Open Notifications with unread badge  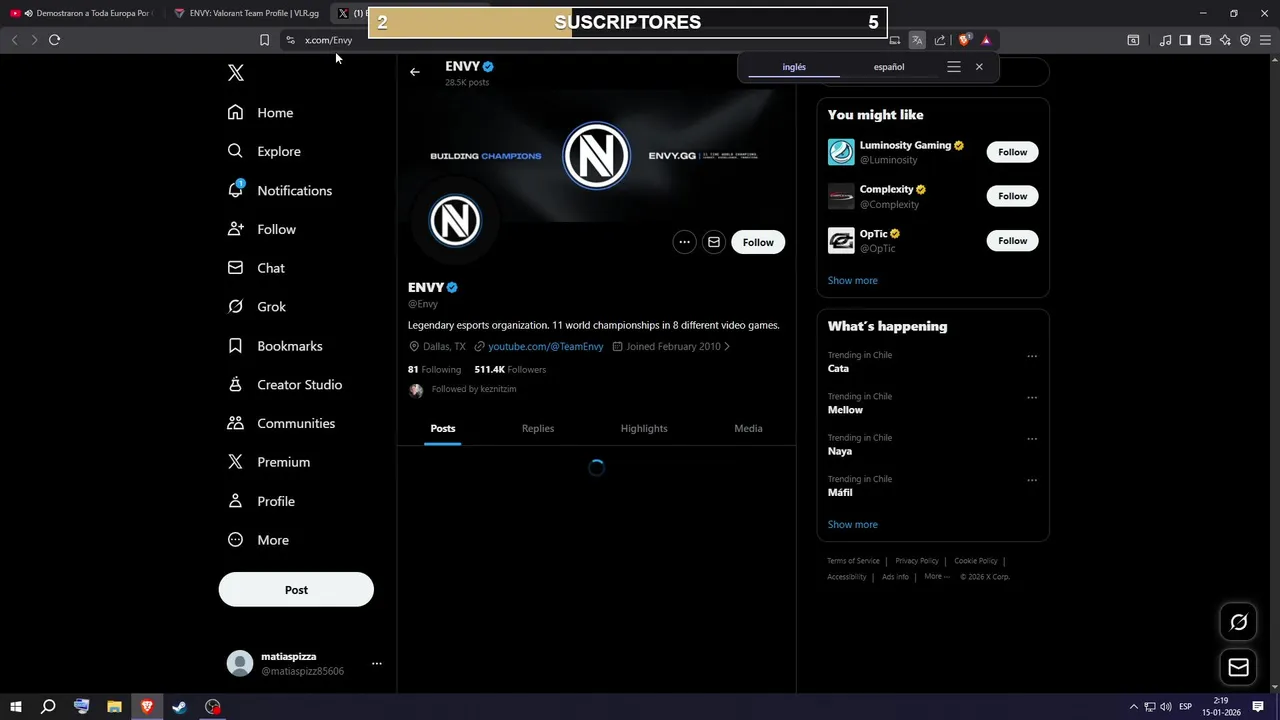[x=279, y=190]
